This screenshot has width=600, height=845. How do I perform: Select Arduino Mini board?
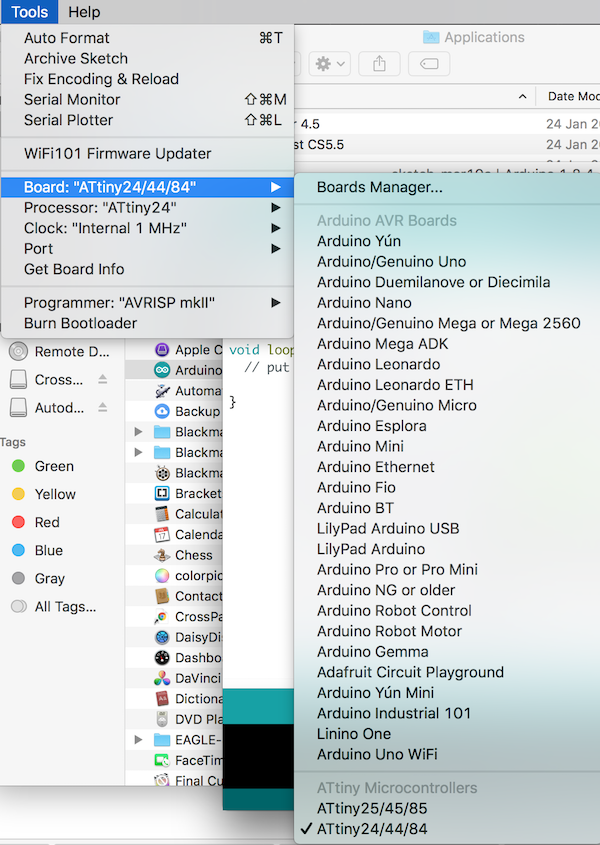click(x=447, y=446)
